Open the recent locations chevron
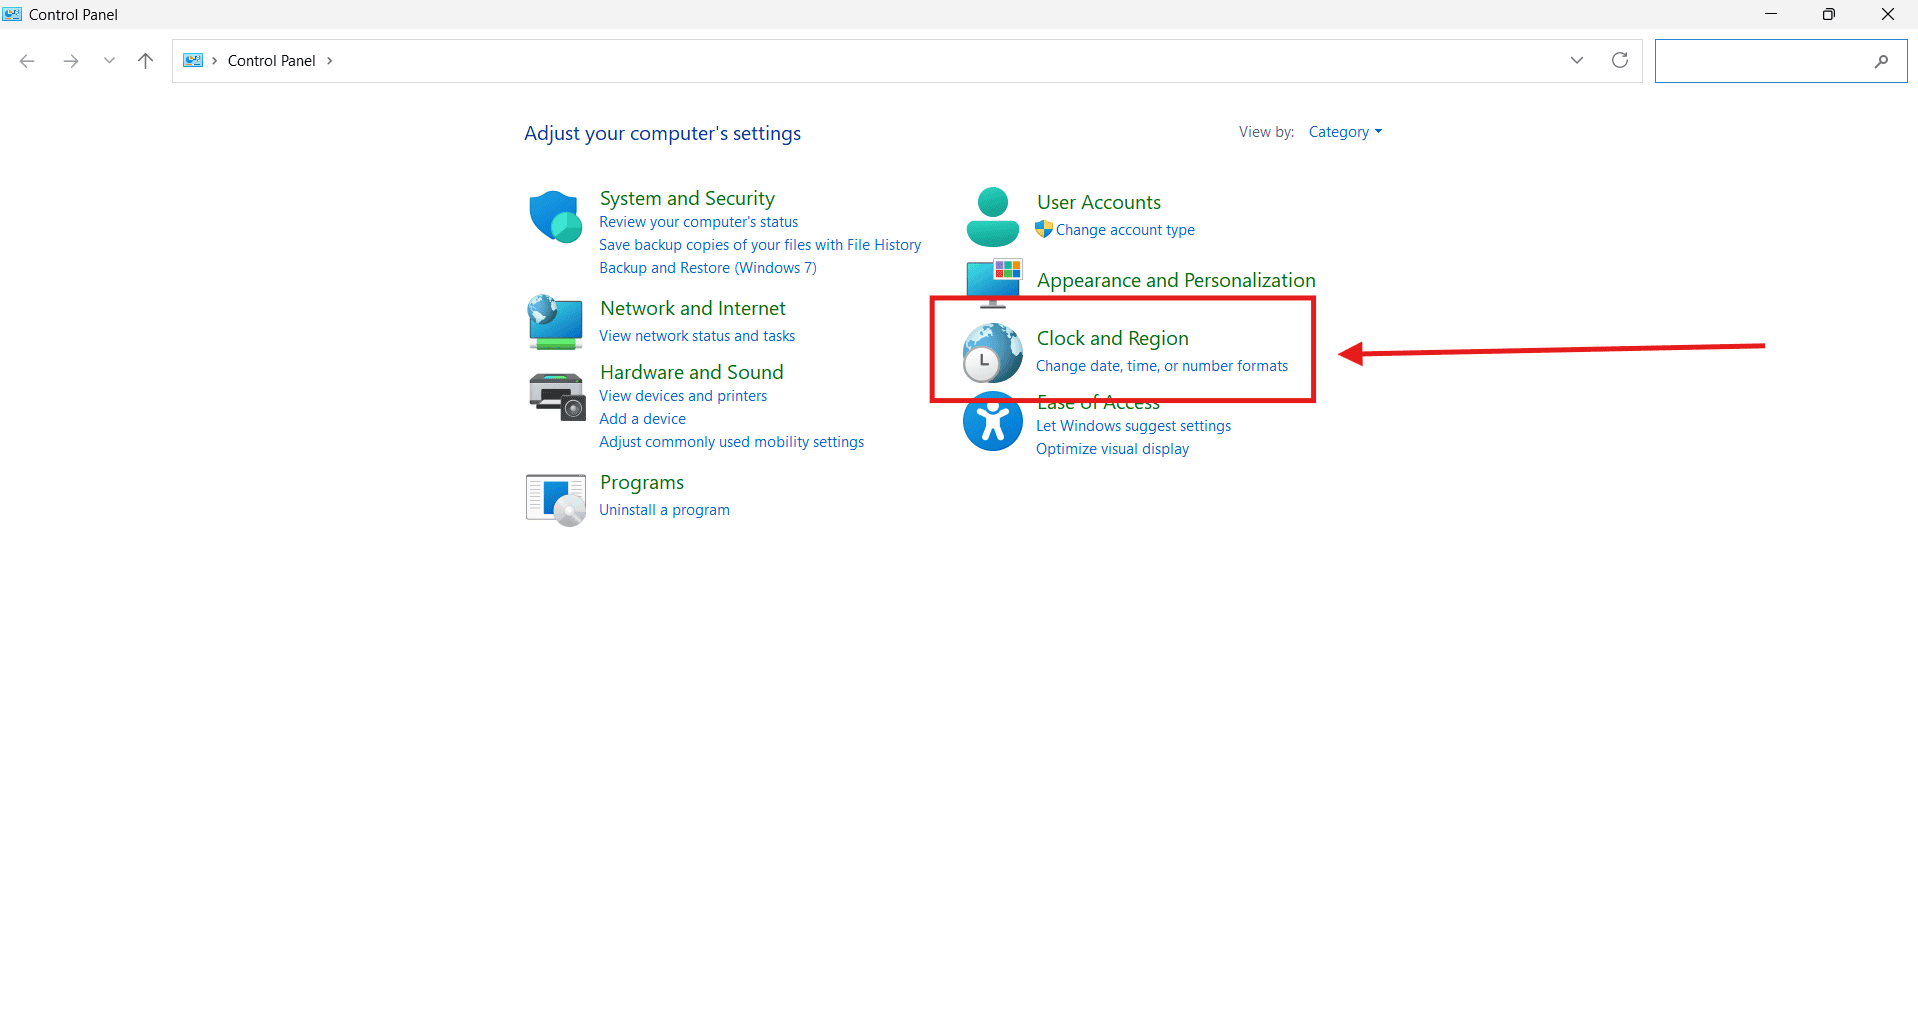Image resolution: width=1918 pixels, height=1020 pixels. [x=109, y=61]
